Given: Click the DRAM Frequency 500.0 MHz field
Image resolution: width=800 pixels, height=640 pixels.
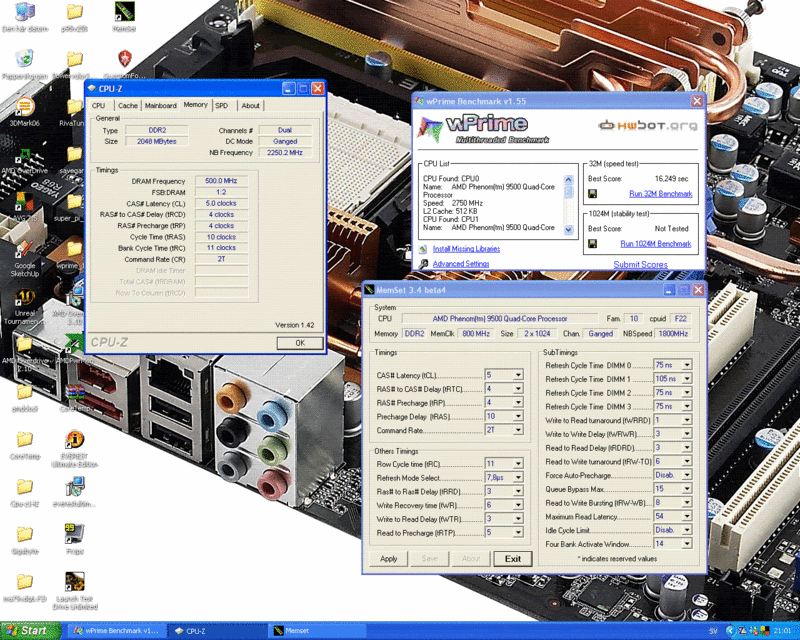Looking at the screenshot, I should pos(221,181).
